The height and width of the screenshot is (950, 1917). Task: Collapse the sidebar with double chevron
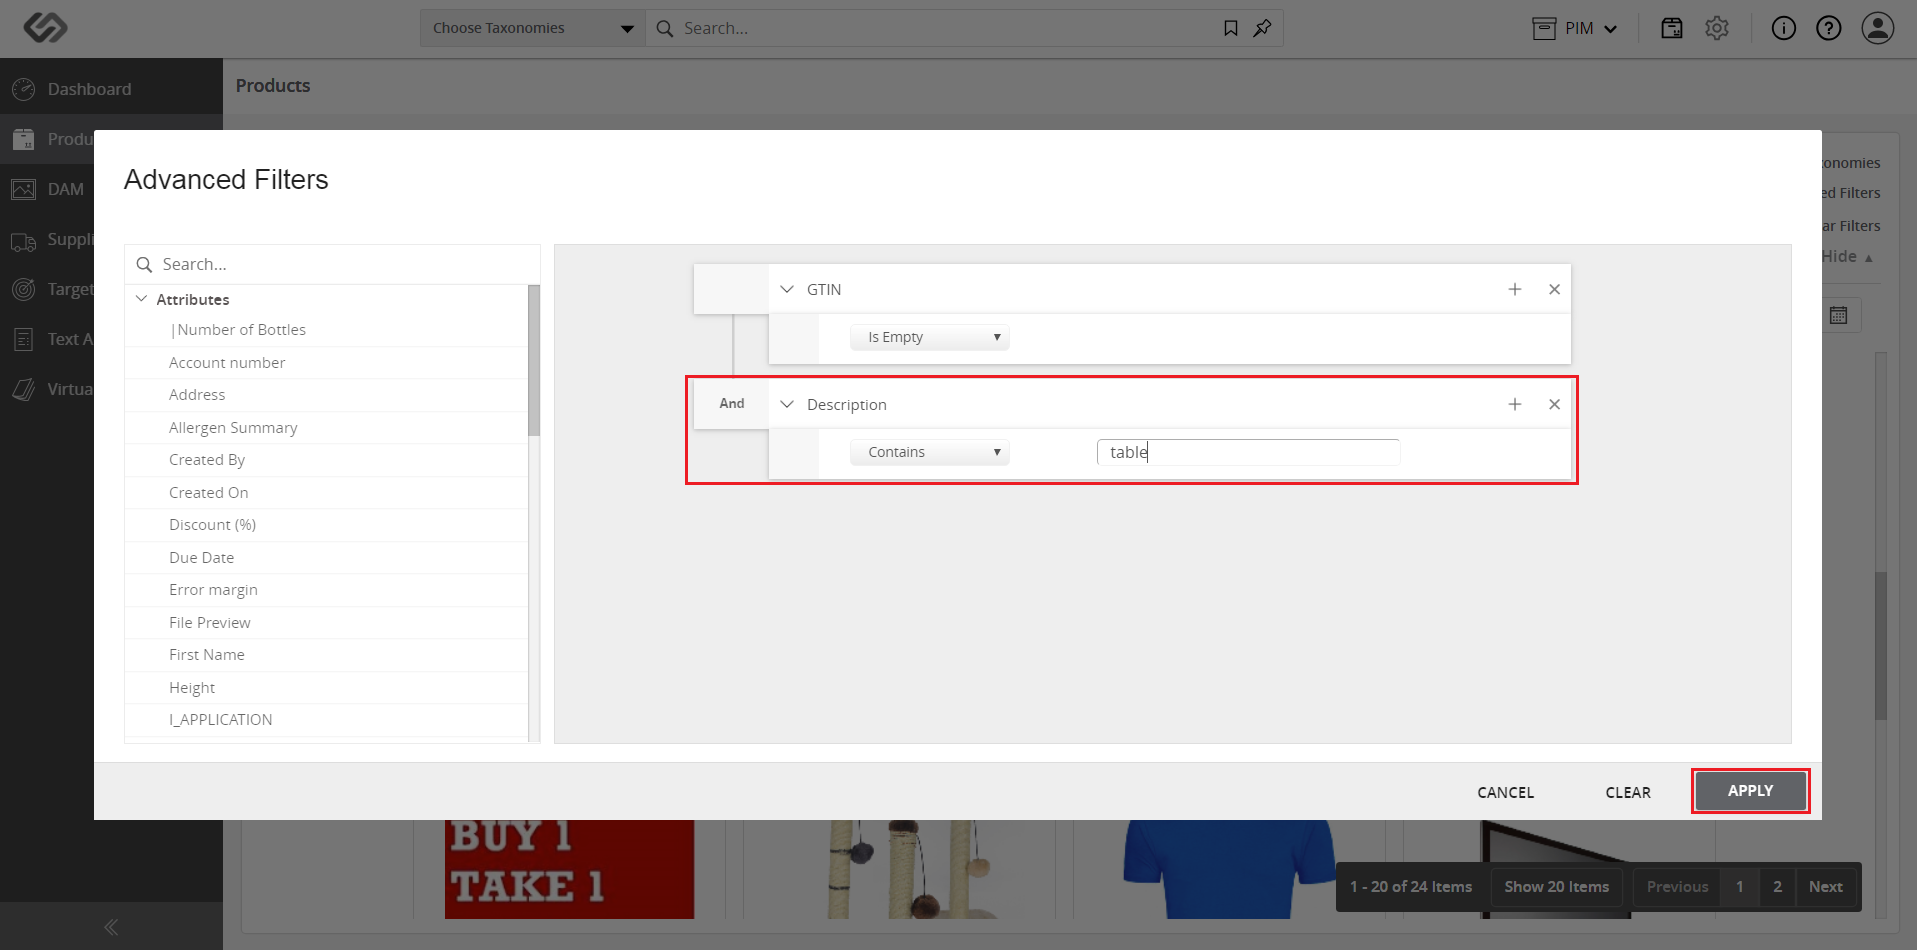click(111, 927)
